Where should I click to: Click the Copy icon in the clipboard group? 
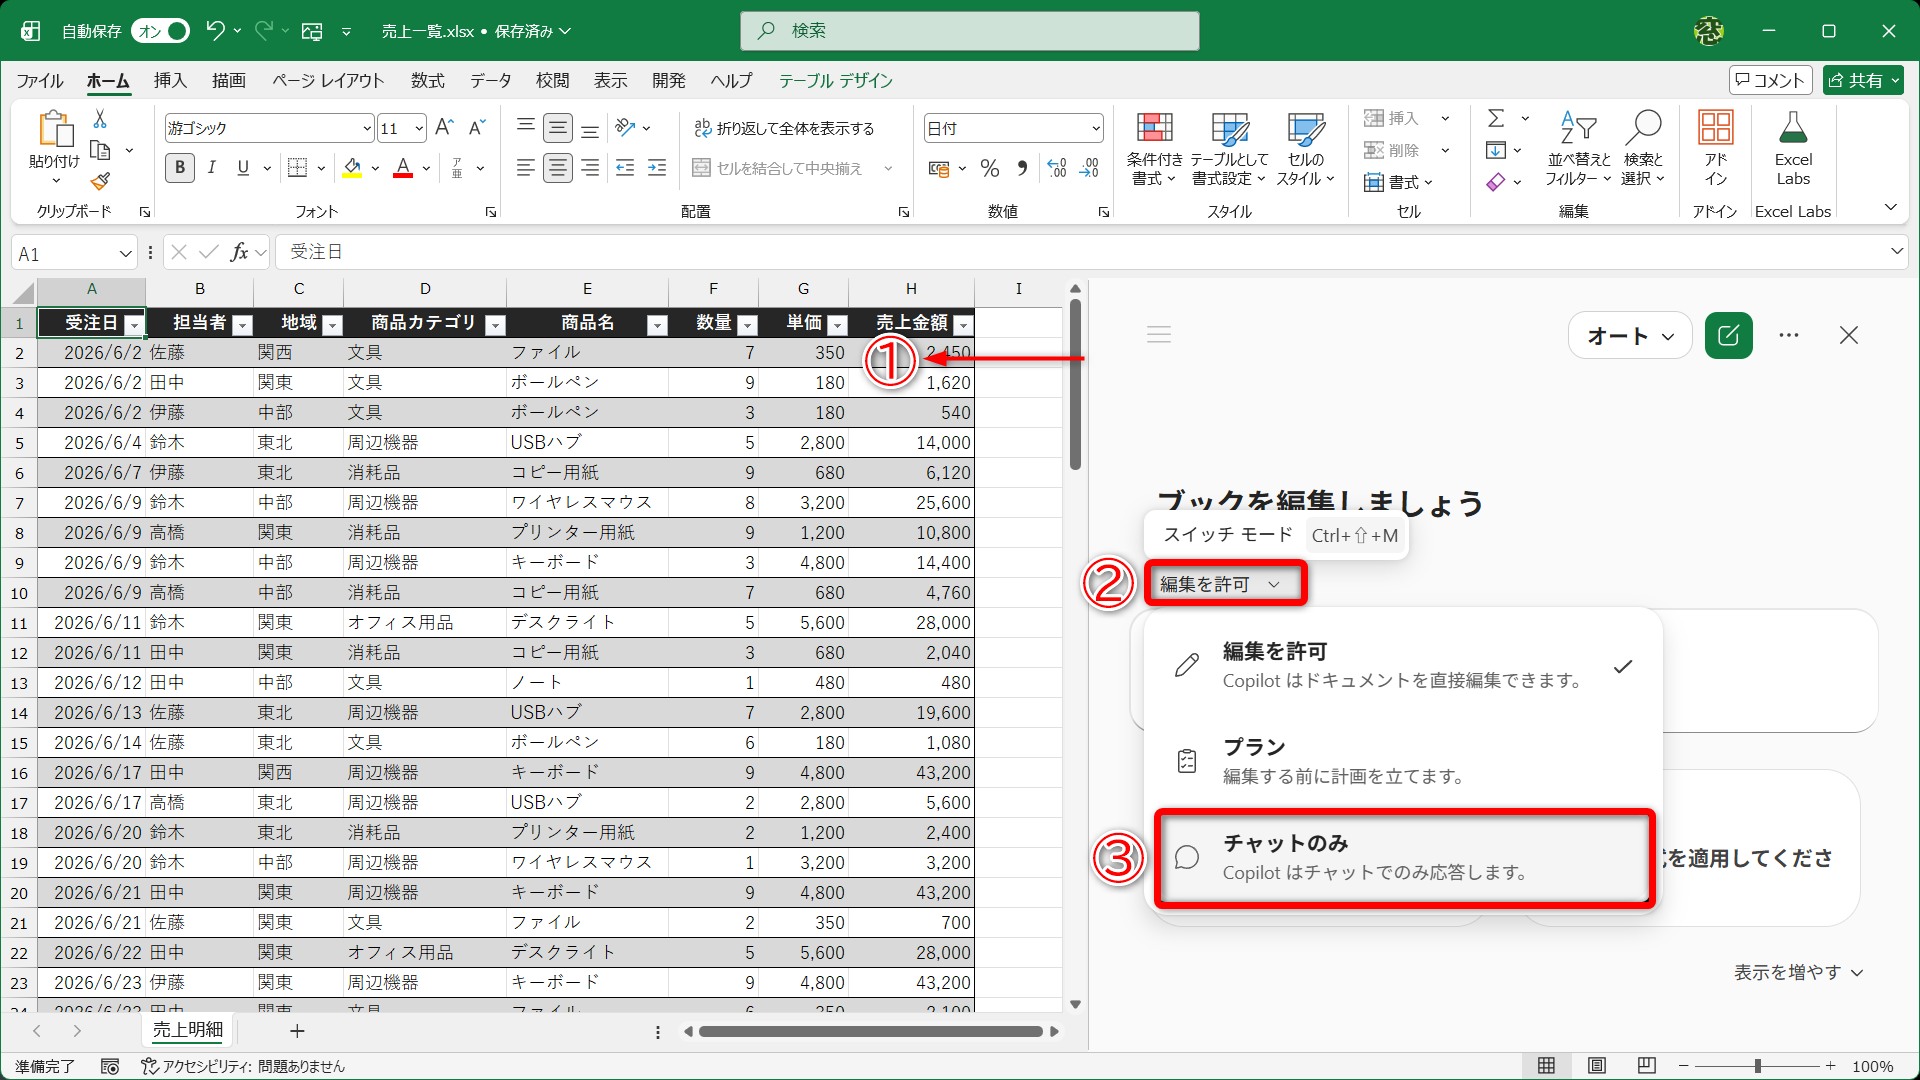point(100,150)
